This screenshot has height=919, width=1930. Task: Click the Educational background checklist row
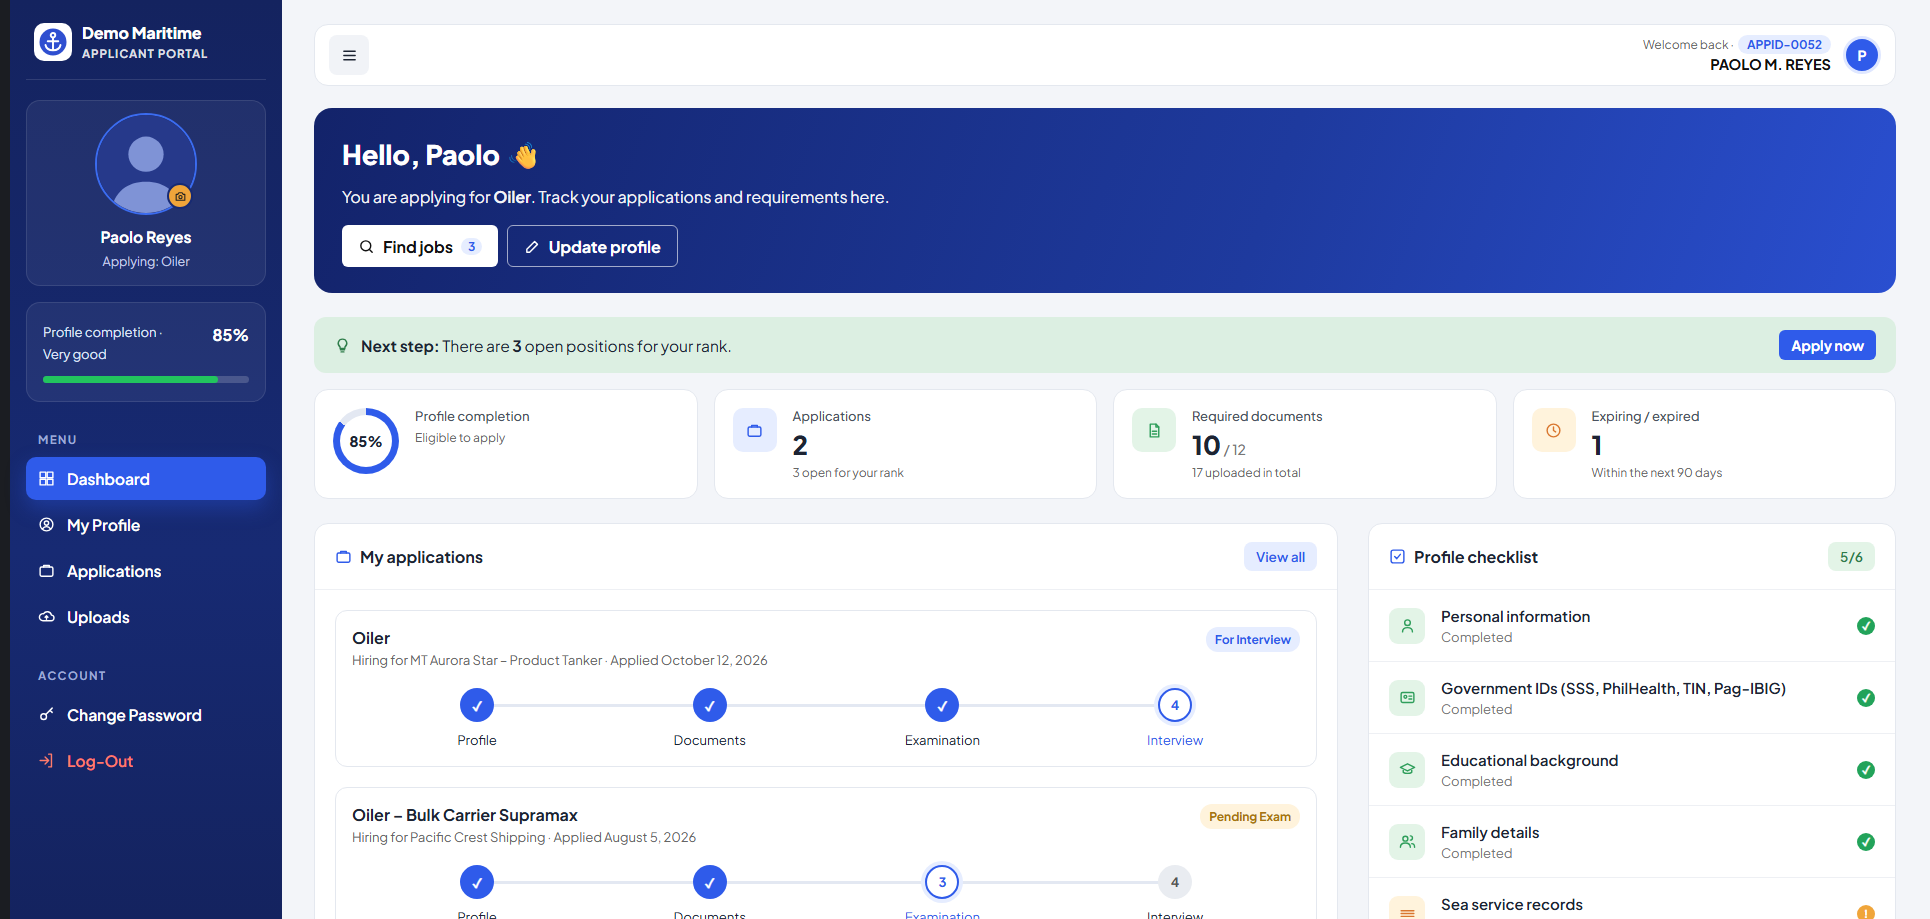point(1632,770)
